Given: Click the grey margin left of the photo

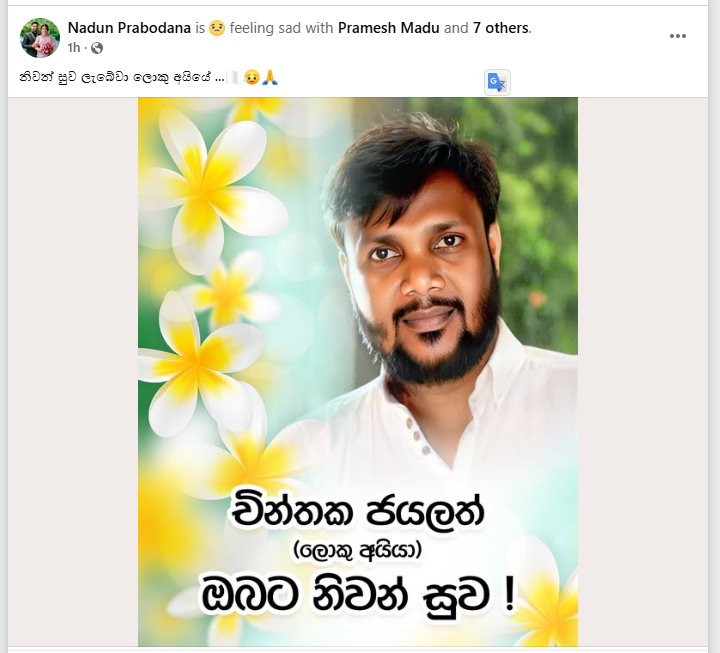Looking at the screenshot, I should [73, 372].
